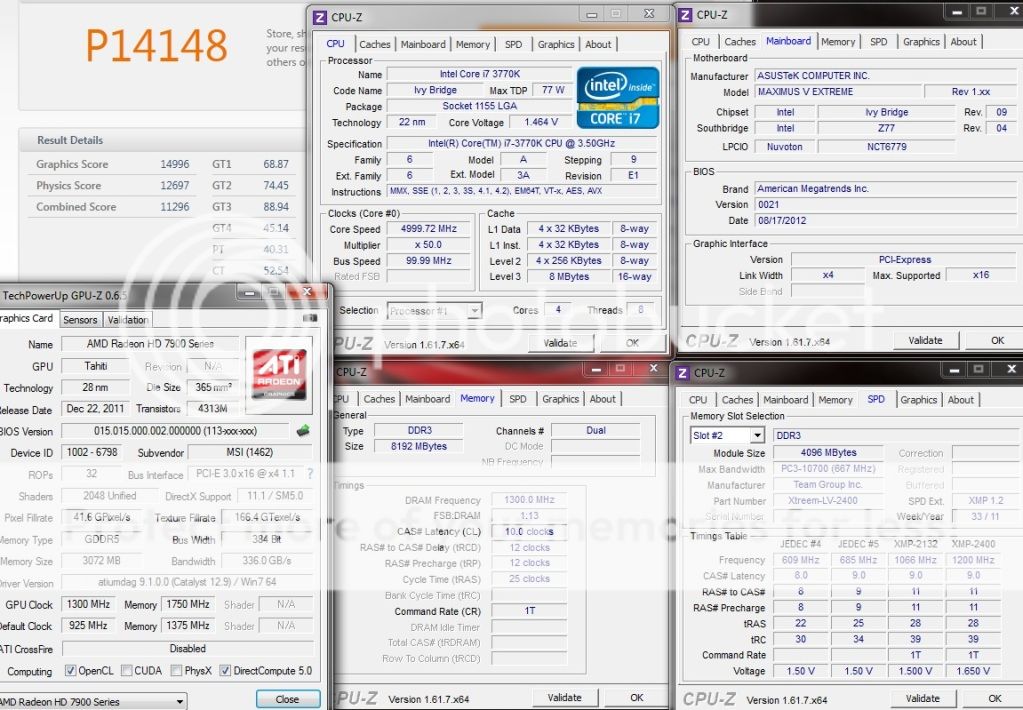
Task: Switch to the Sensors tab in GPU-Z
Action: pos(80,320)
